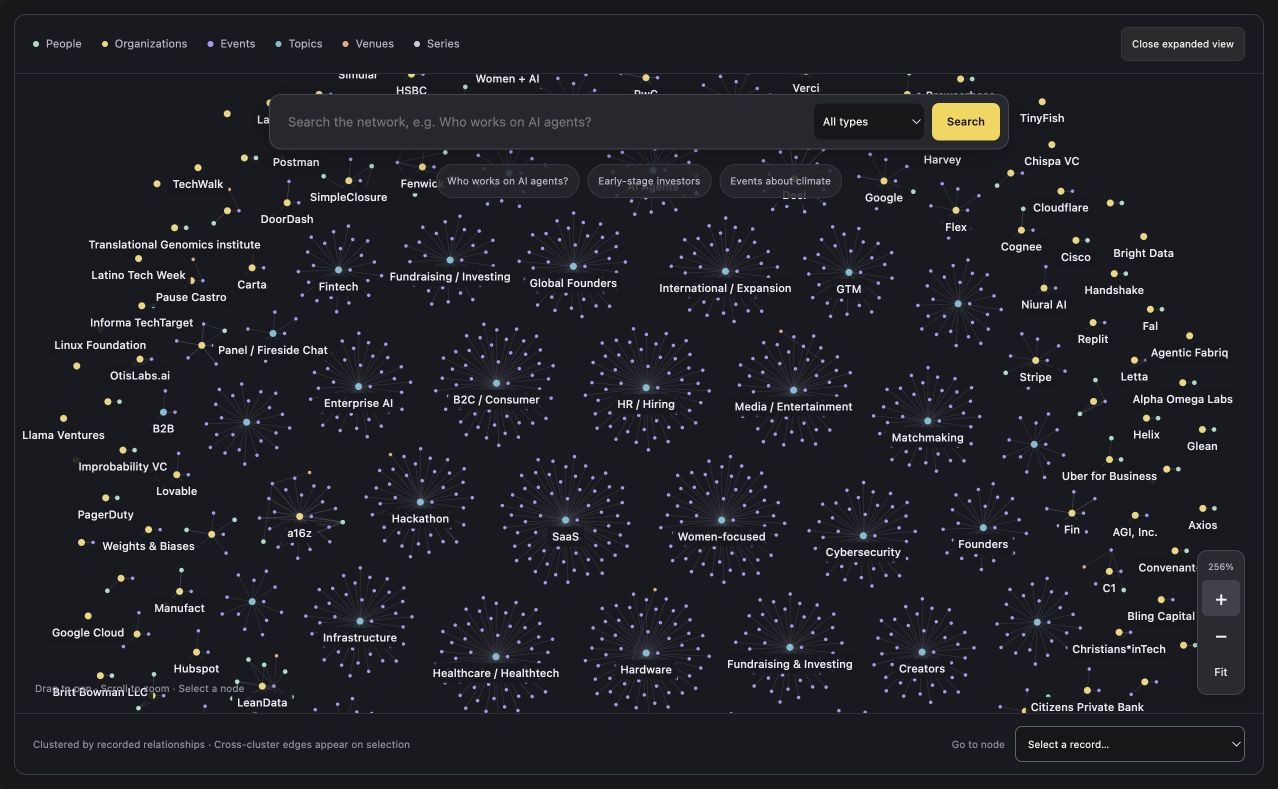This screenshot has height=789, width=1278.
Task: Click the Uber for Business label
Action: point(1109,476)
